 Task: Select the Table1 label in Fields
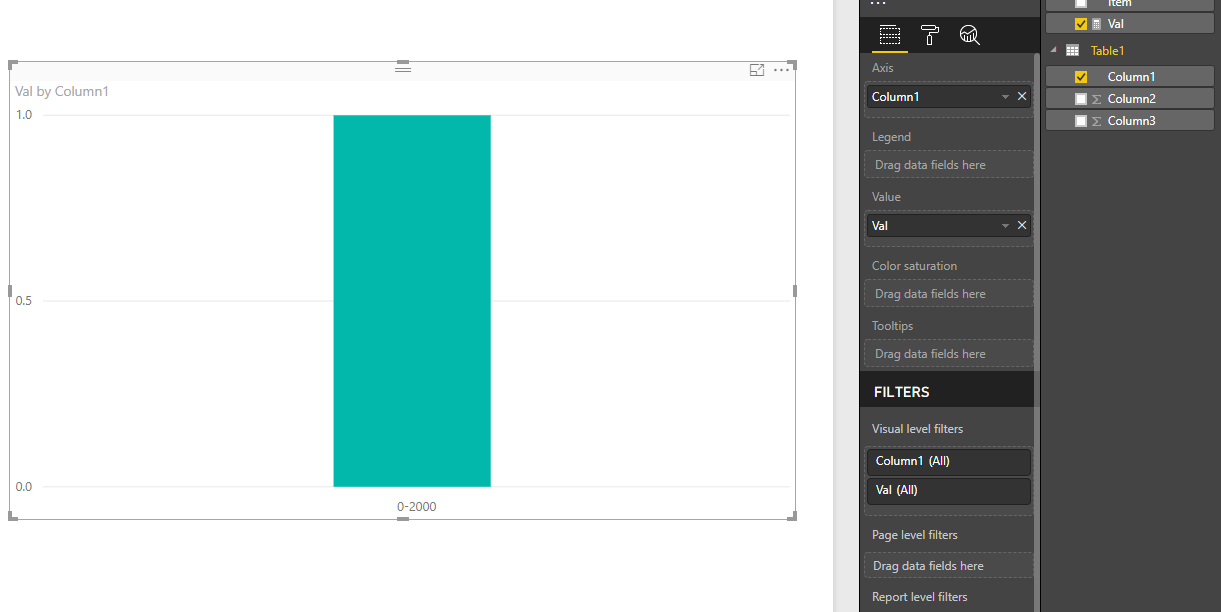[1108, 50]
